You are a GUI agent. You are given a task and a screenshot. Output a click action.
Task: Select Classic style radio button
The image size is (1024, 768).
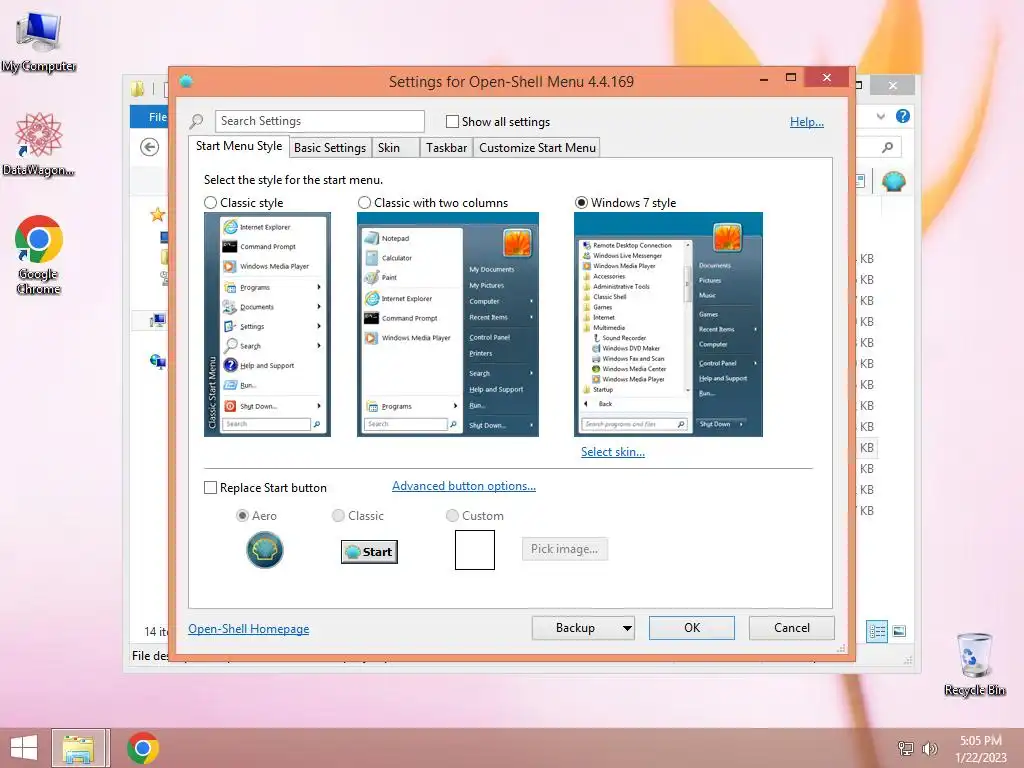pos(210,202)
